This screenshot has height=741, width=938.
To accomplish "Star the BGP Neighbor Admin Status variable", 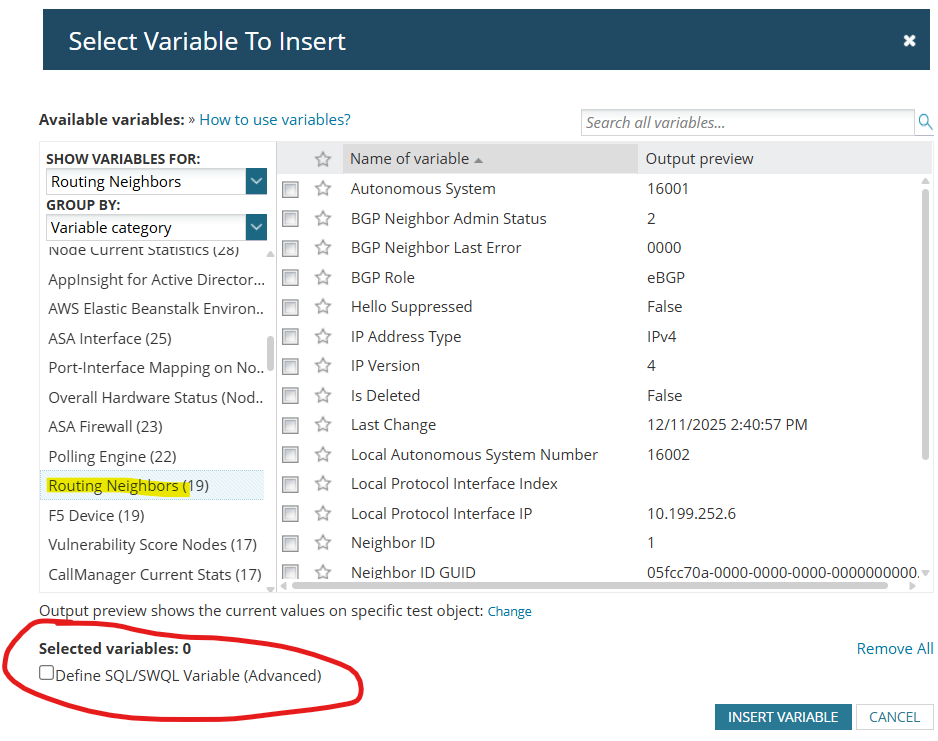I will pos(323,218).
